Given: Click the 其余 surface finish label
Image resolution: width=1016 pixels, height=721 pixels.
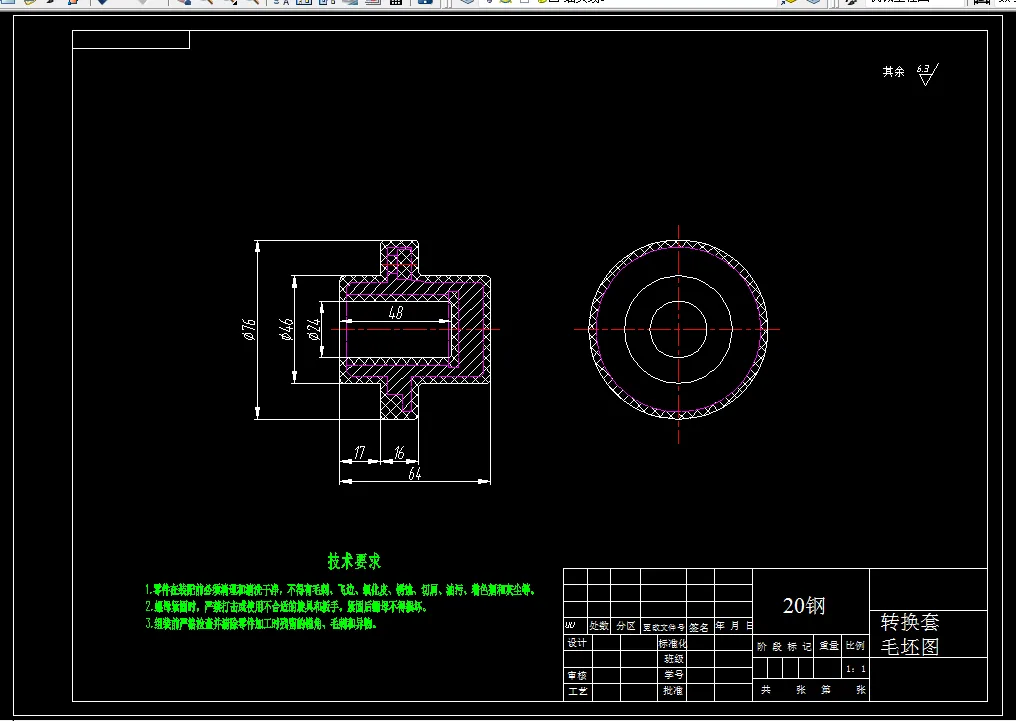Looking at the screenshot, I should pyautogui.click(x=894, y=71).
